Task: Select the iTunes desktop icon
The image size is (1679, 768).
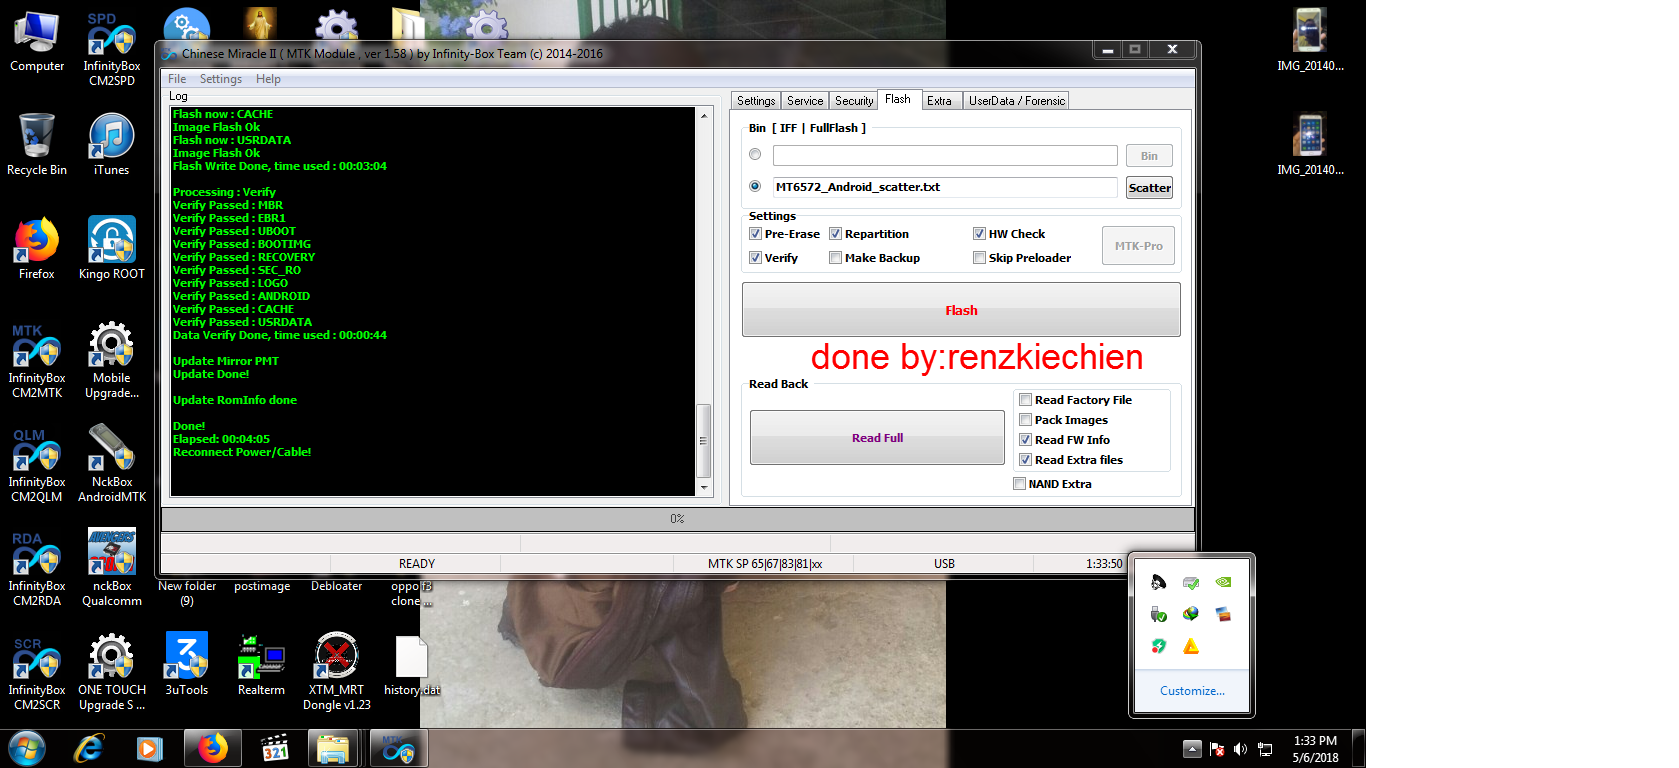Action: click(112, 145)
